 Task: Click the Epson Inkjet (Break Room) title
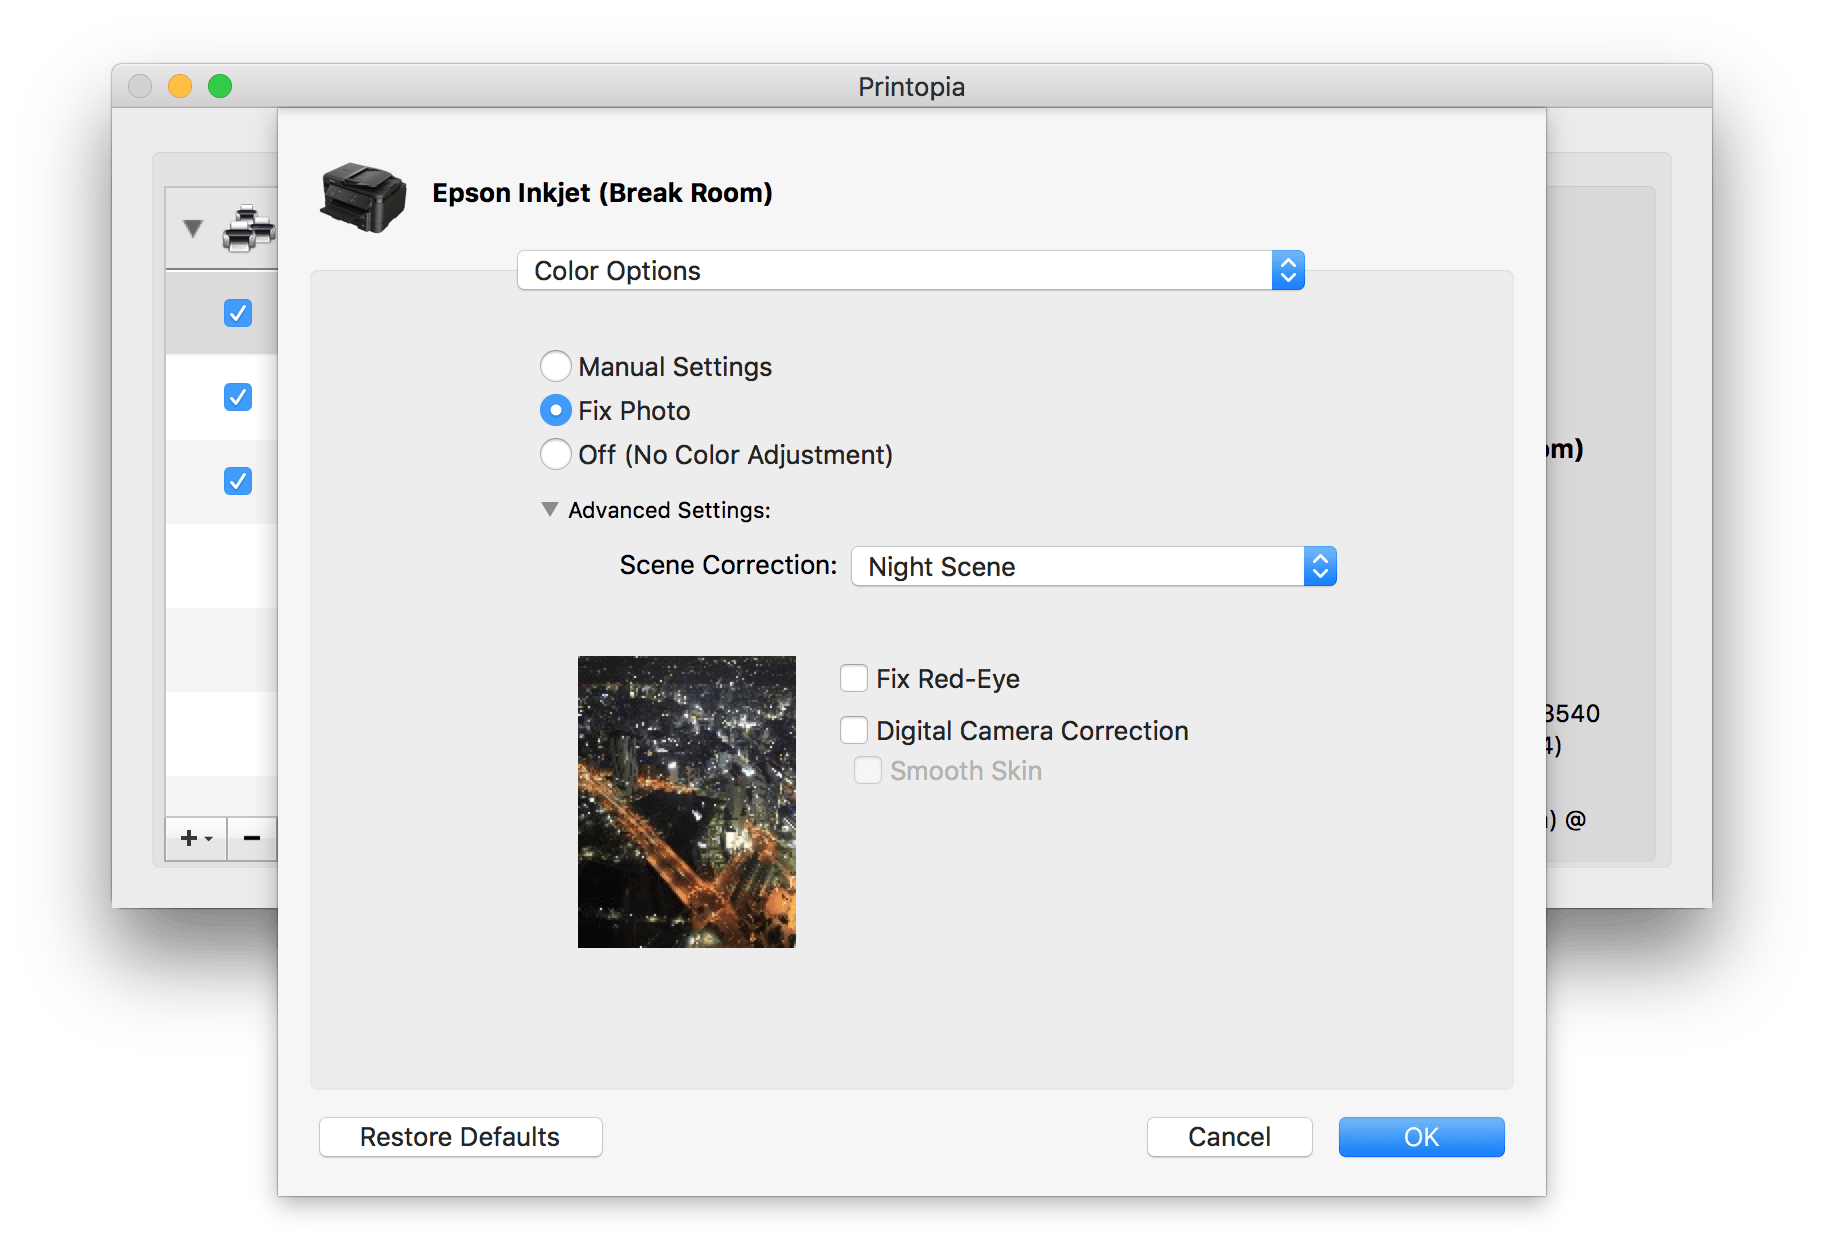point(602,193)
